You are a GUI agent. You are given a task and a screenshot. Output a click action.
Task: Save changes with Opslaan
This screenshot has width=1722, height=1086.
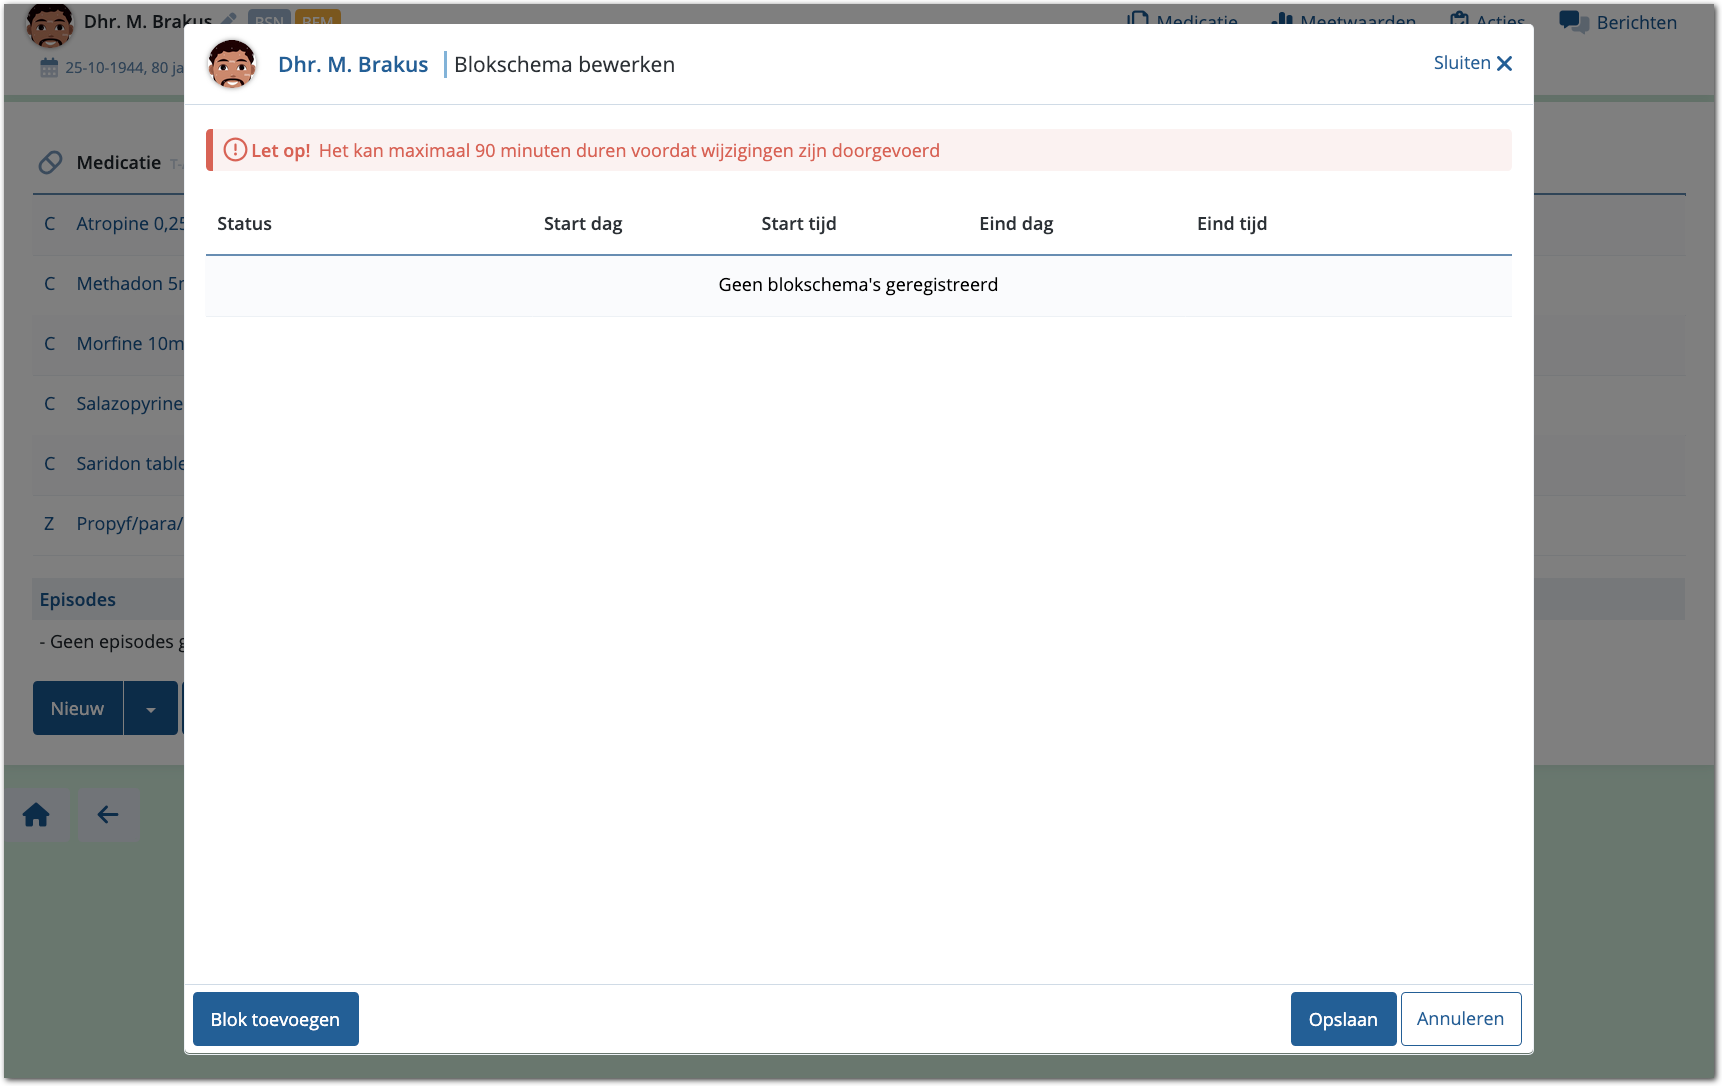pos(1342,1019)
